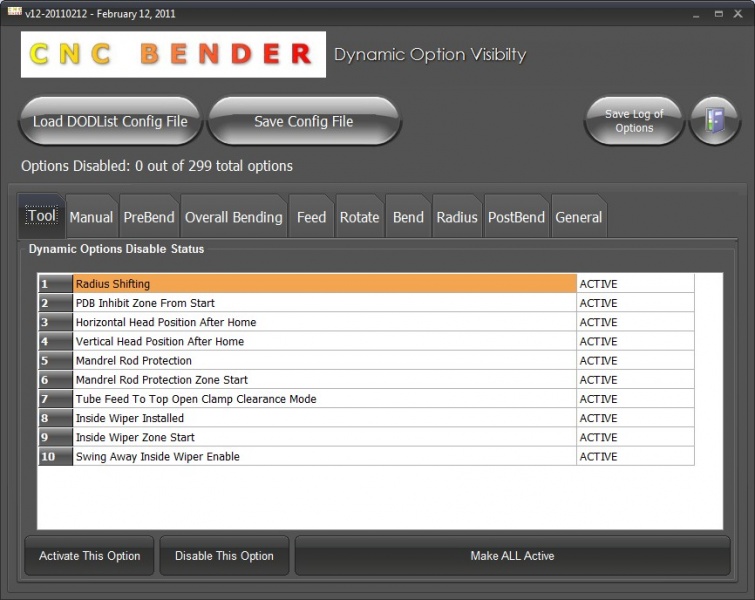The width and height of the screenshot is (755, 600).
Task: Switch to the Feed tab
Action: pyautogui.click(x=311, y=217)
